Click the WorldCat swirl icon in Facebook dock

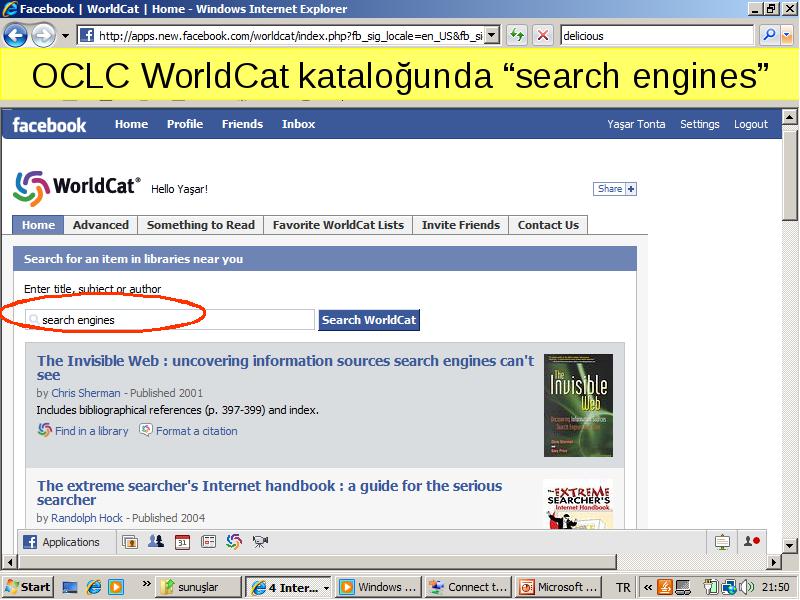(234, 541)
